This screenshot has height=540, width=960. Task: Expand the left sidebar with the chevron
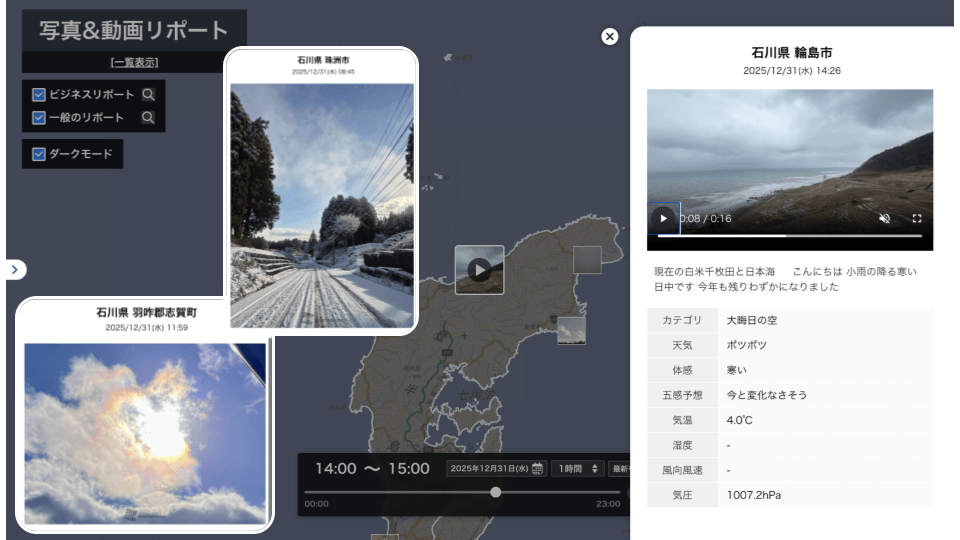point(17,269)
